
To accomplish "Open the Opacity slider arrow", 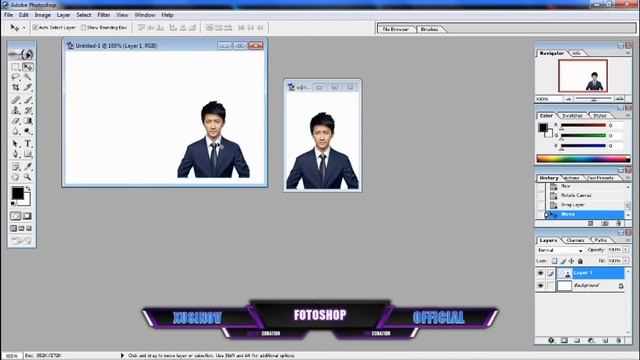I will point(626,249).
